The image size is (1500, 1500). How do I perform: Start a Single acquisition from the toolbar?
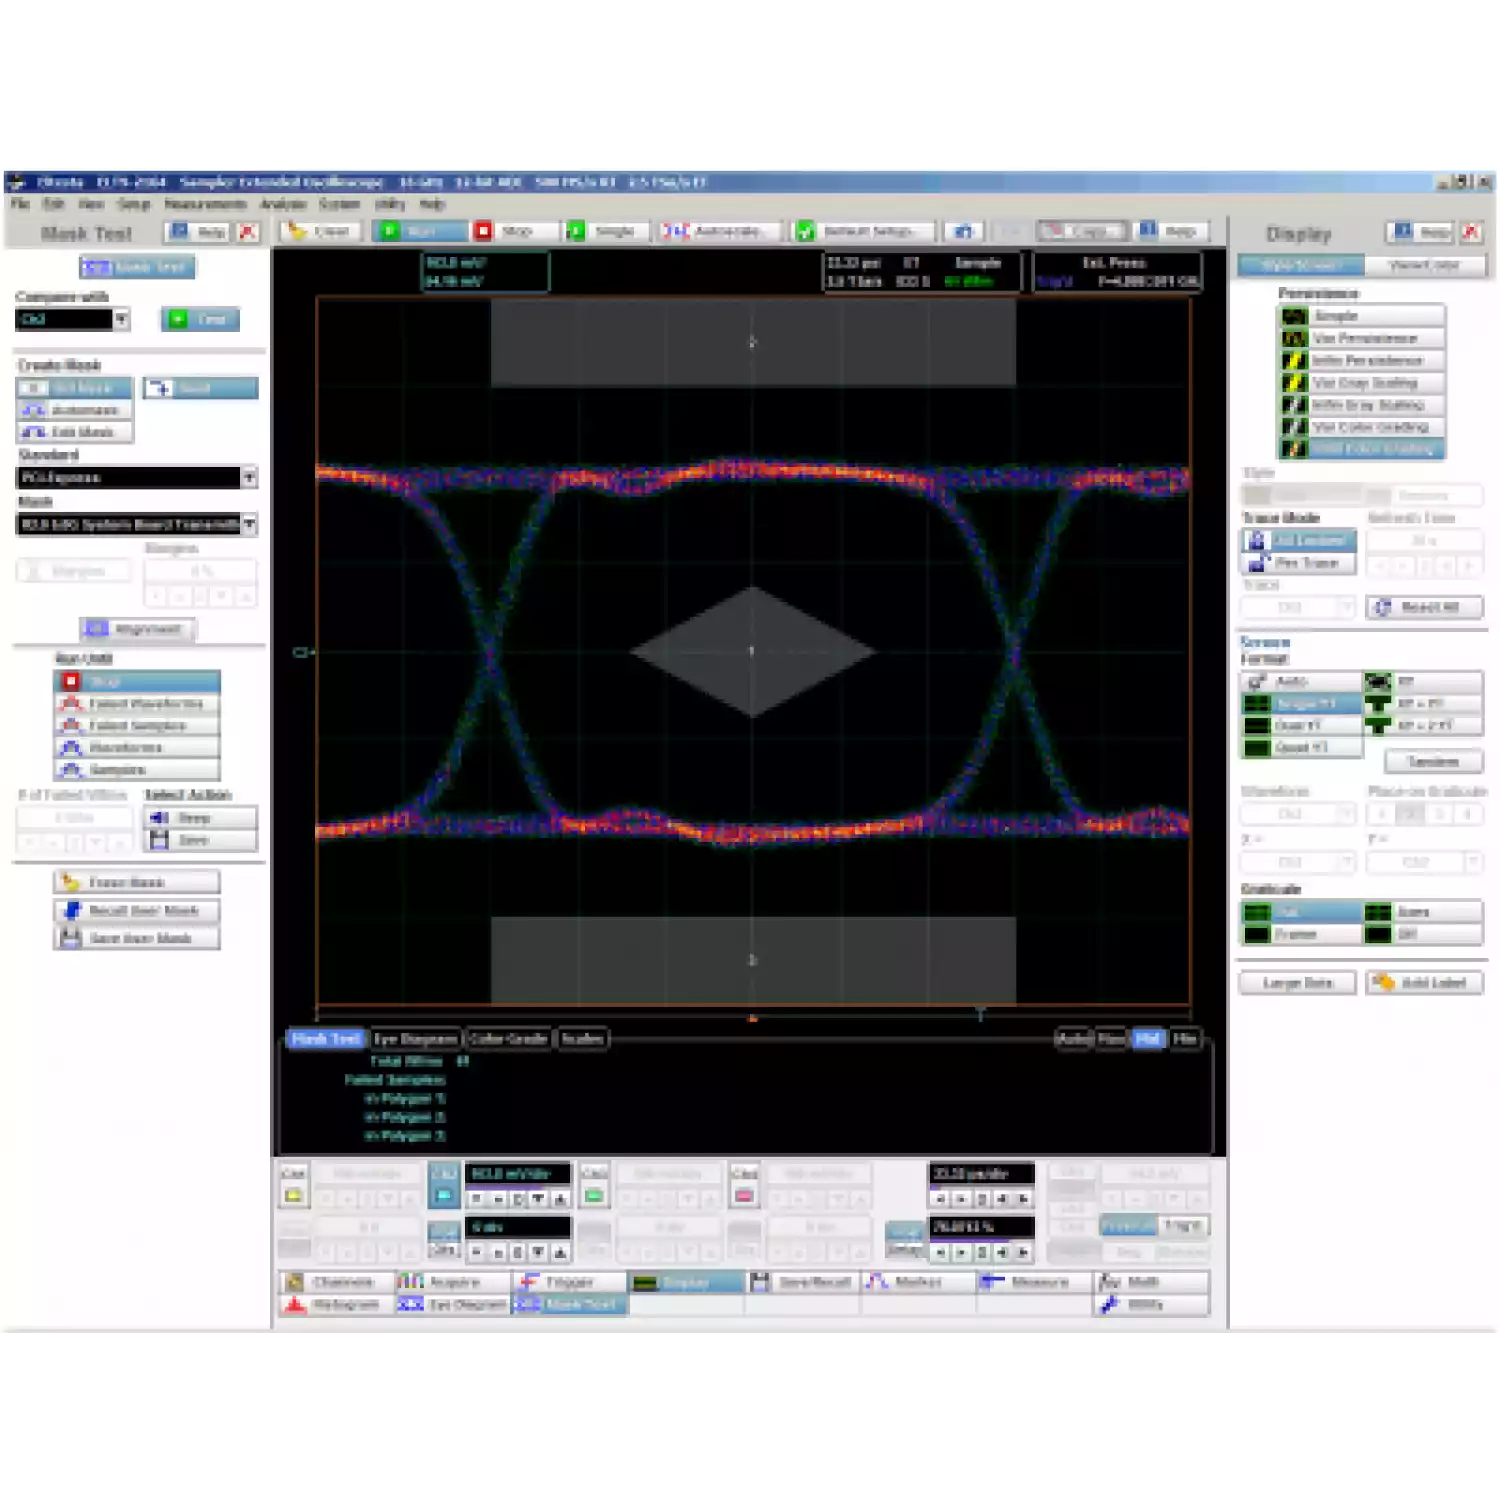pos(576,231)
